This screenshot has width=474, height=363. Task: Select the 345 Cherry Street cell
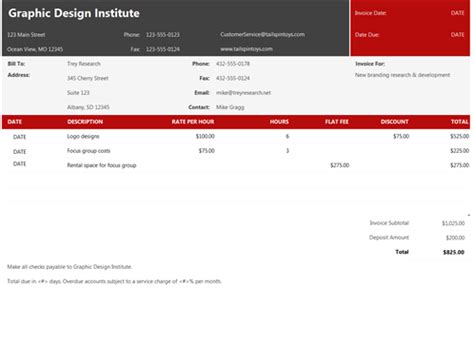point(88,78)
